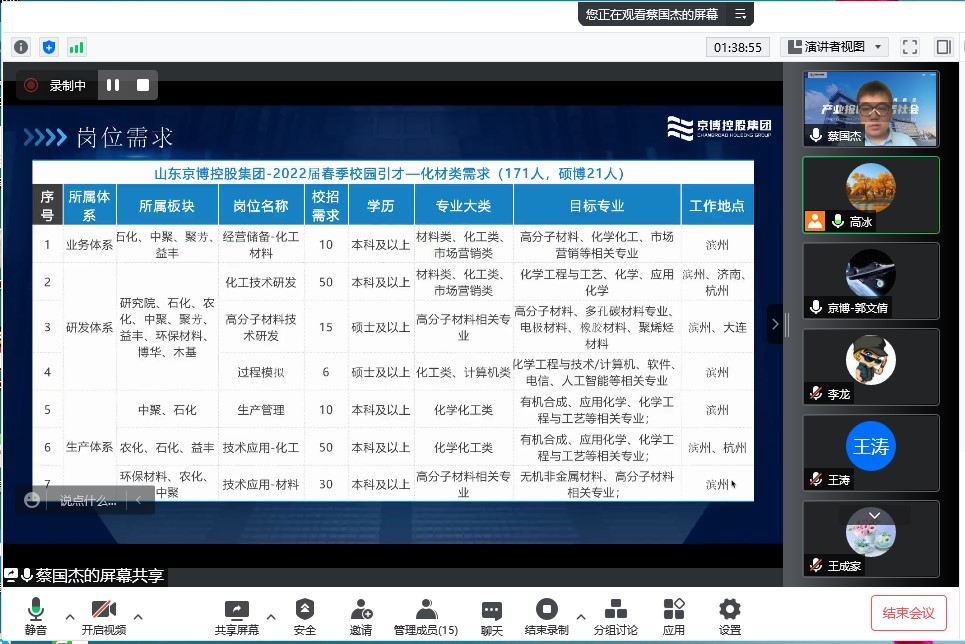Open 设置 settings gear
The height and width of the screenshot is (644, 965).
pos(730,616)
